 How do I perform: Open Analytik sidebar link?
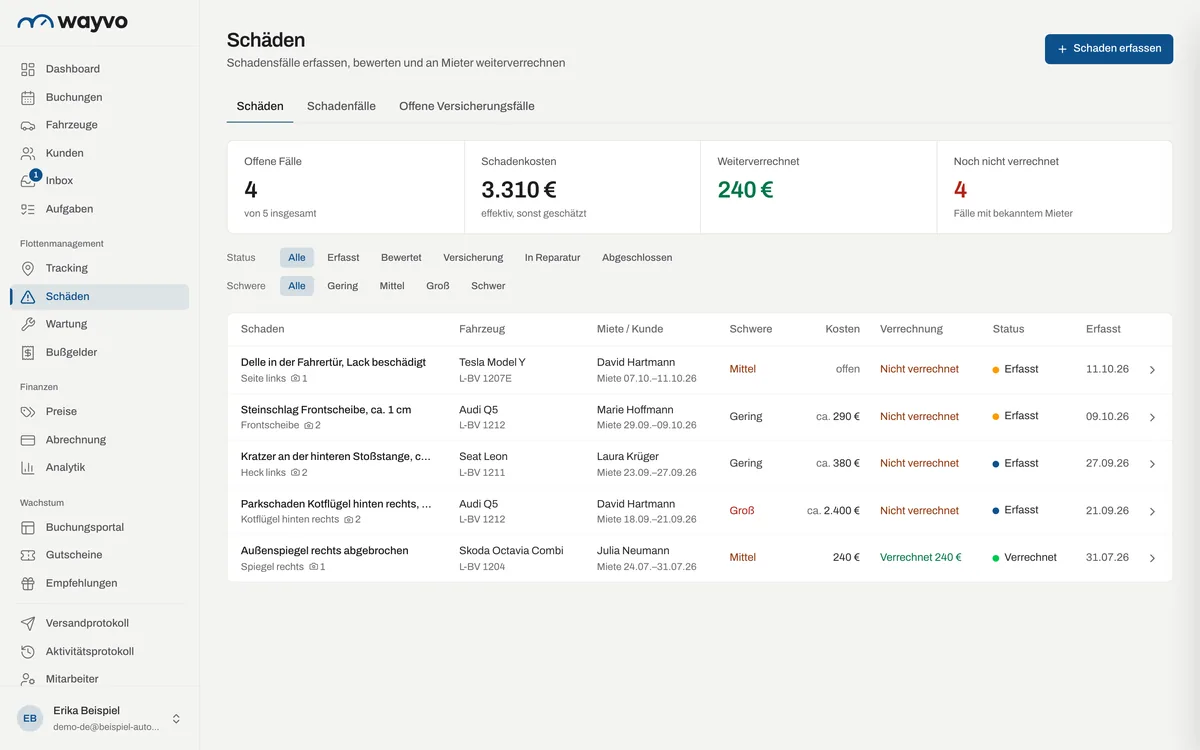[x=100, y=467]
